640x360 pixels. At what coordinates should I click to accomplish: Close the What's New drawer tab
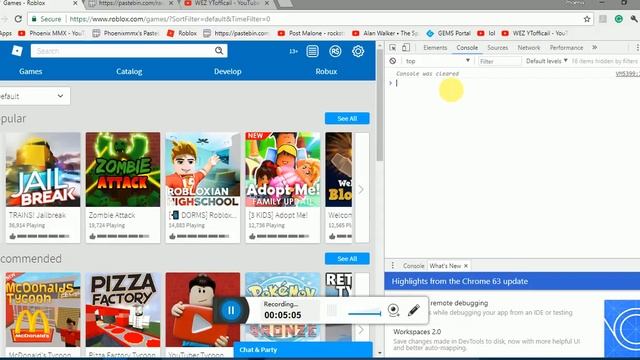[x=466, y=266]
